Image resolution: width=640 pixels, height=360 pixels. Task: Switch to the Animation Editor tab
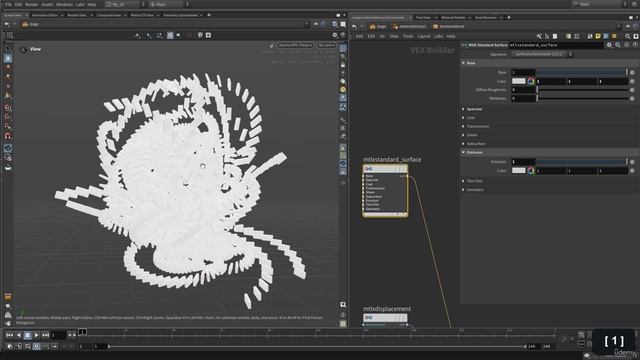(44, 15)
